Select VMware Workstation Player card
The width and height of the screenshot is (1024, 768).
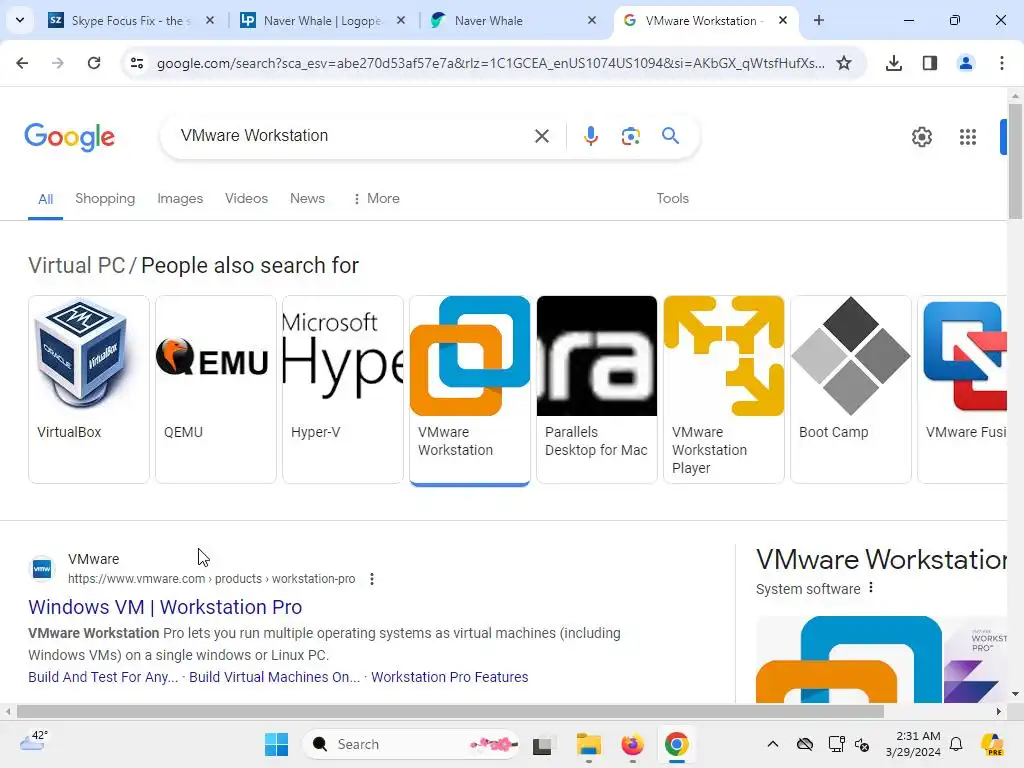724,389
